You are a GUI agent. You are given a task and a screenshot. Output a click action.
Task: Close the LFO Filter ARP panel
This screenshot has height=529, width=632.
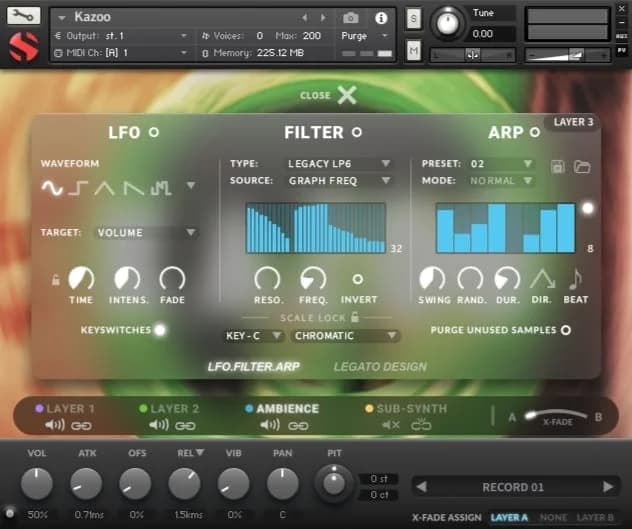point(345,95)
